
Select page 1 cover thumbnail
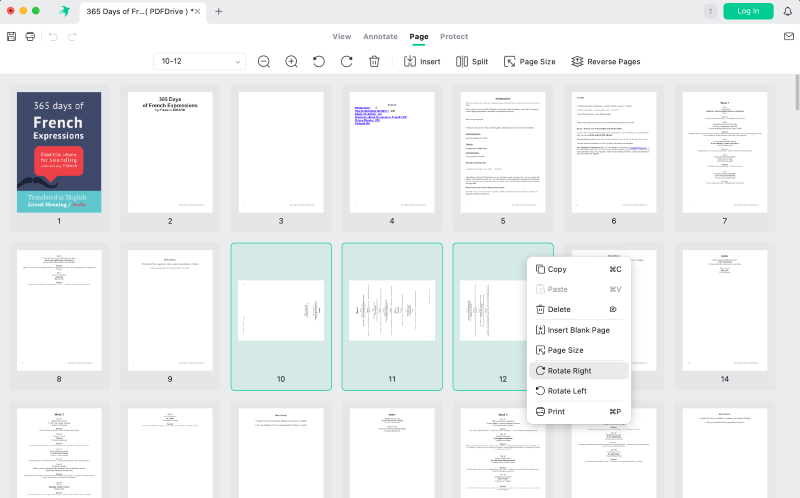coord(59,152)
